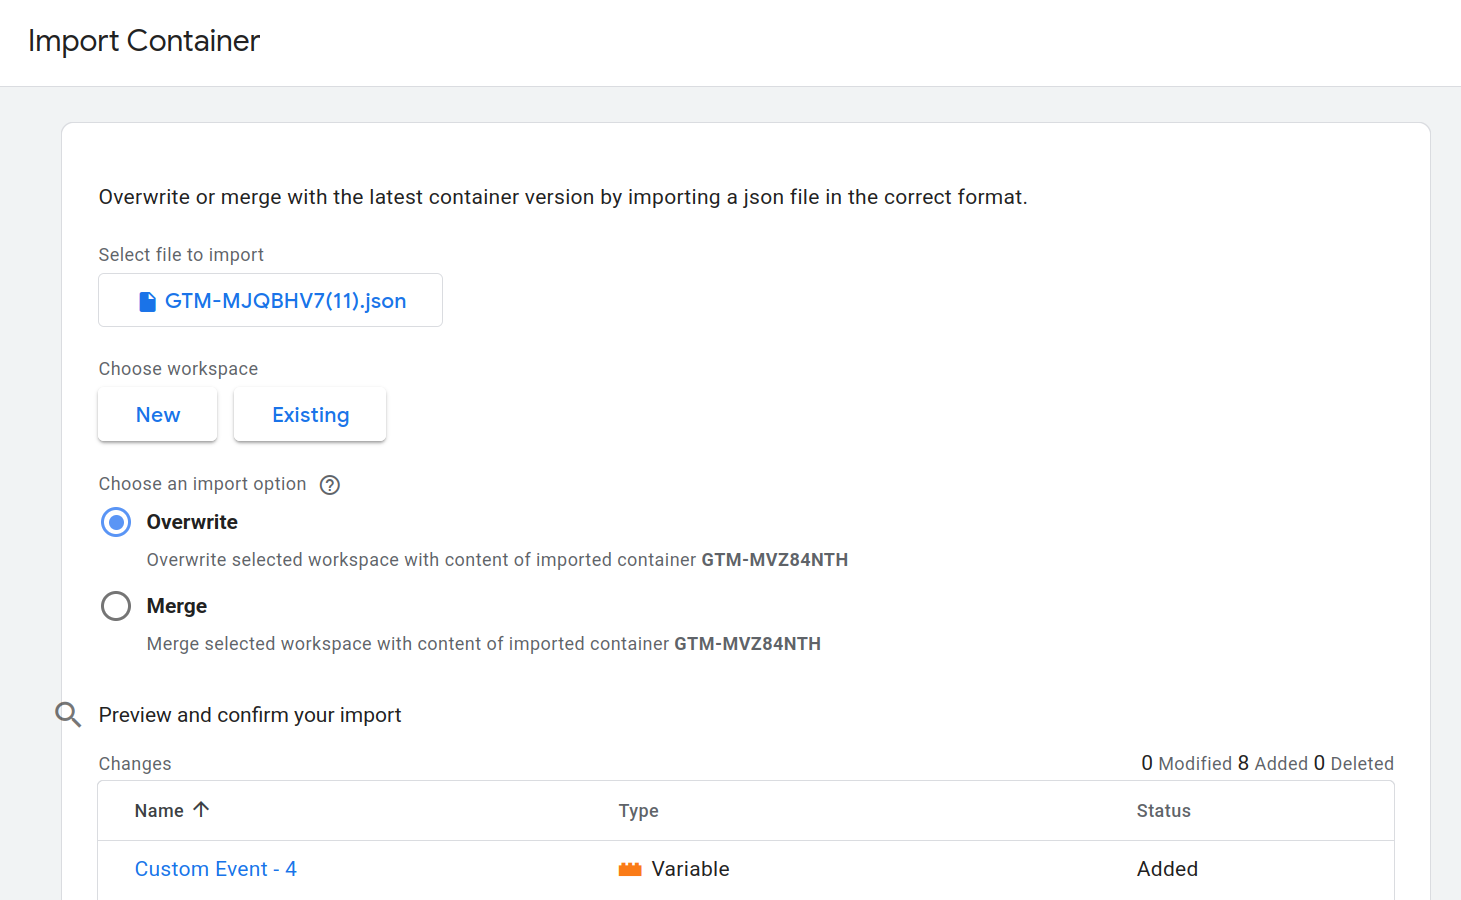Click the Changes section label
Image resolution: width=1461 pixels, height=900 pixels.
pos(135,763)
